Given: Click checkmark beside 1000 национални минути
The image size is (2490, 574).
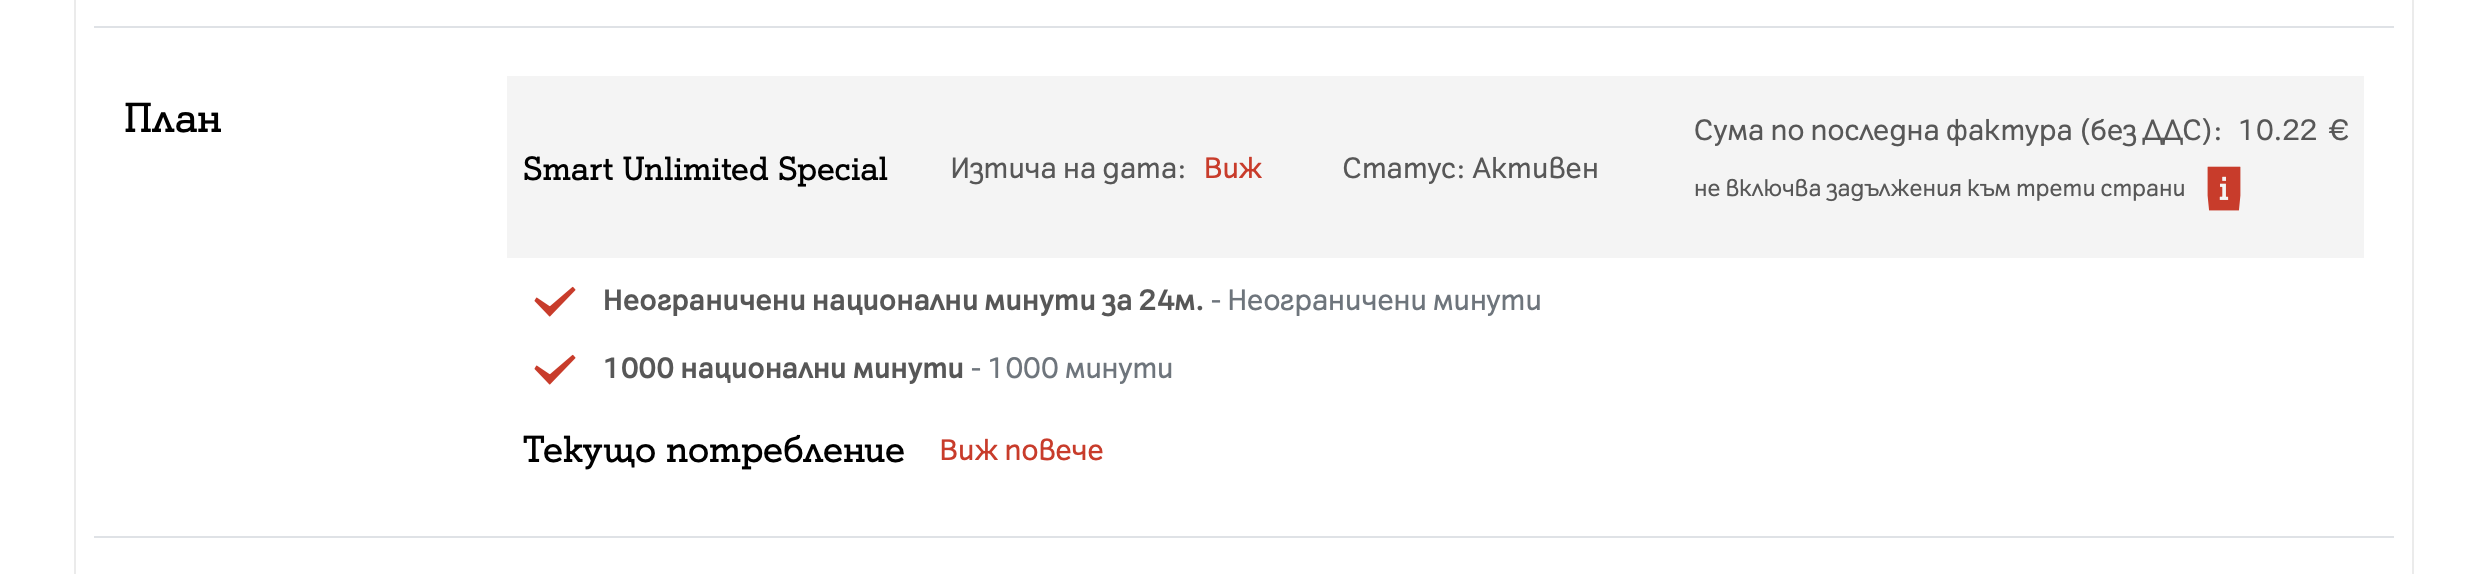Looking at the screenshot, I should click(x=554, y=369).
